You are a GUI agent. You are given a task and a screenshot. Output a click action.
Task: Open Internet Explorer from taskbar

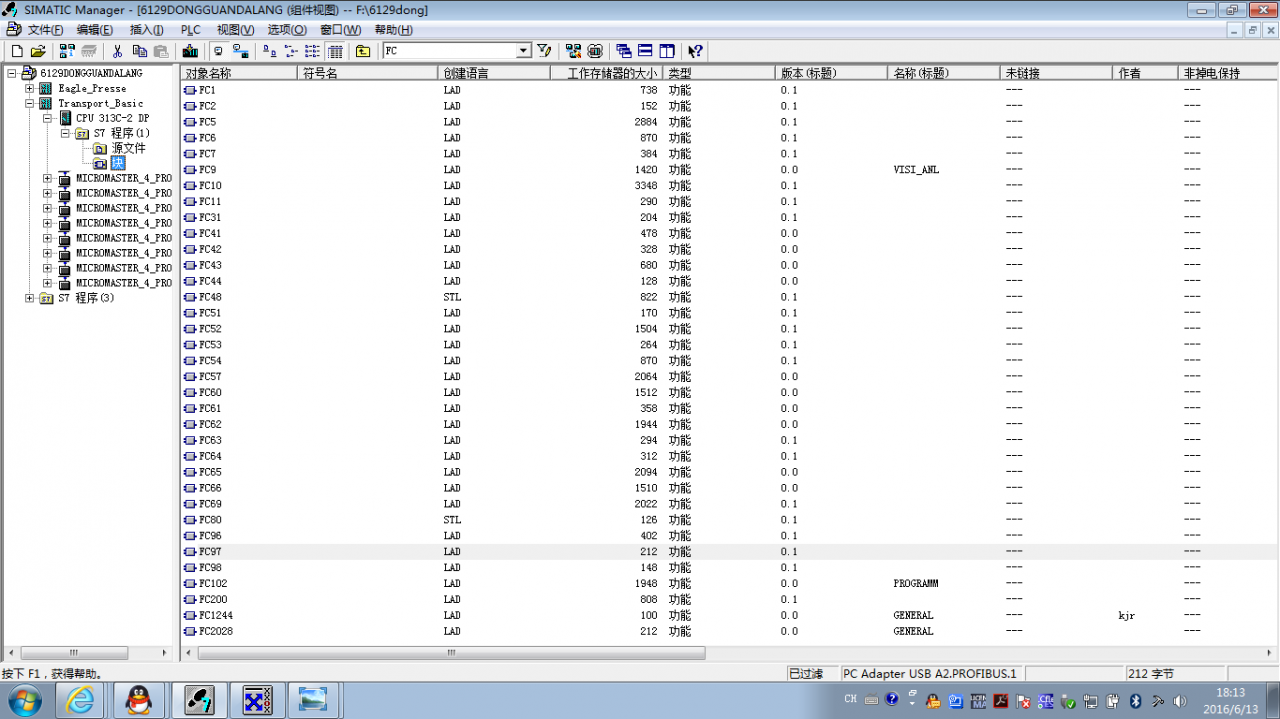80,700
